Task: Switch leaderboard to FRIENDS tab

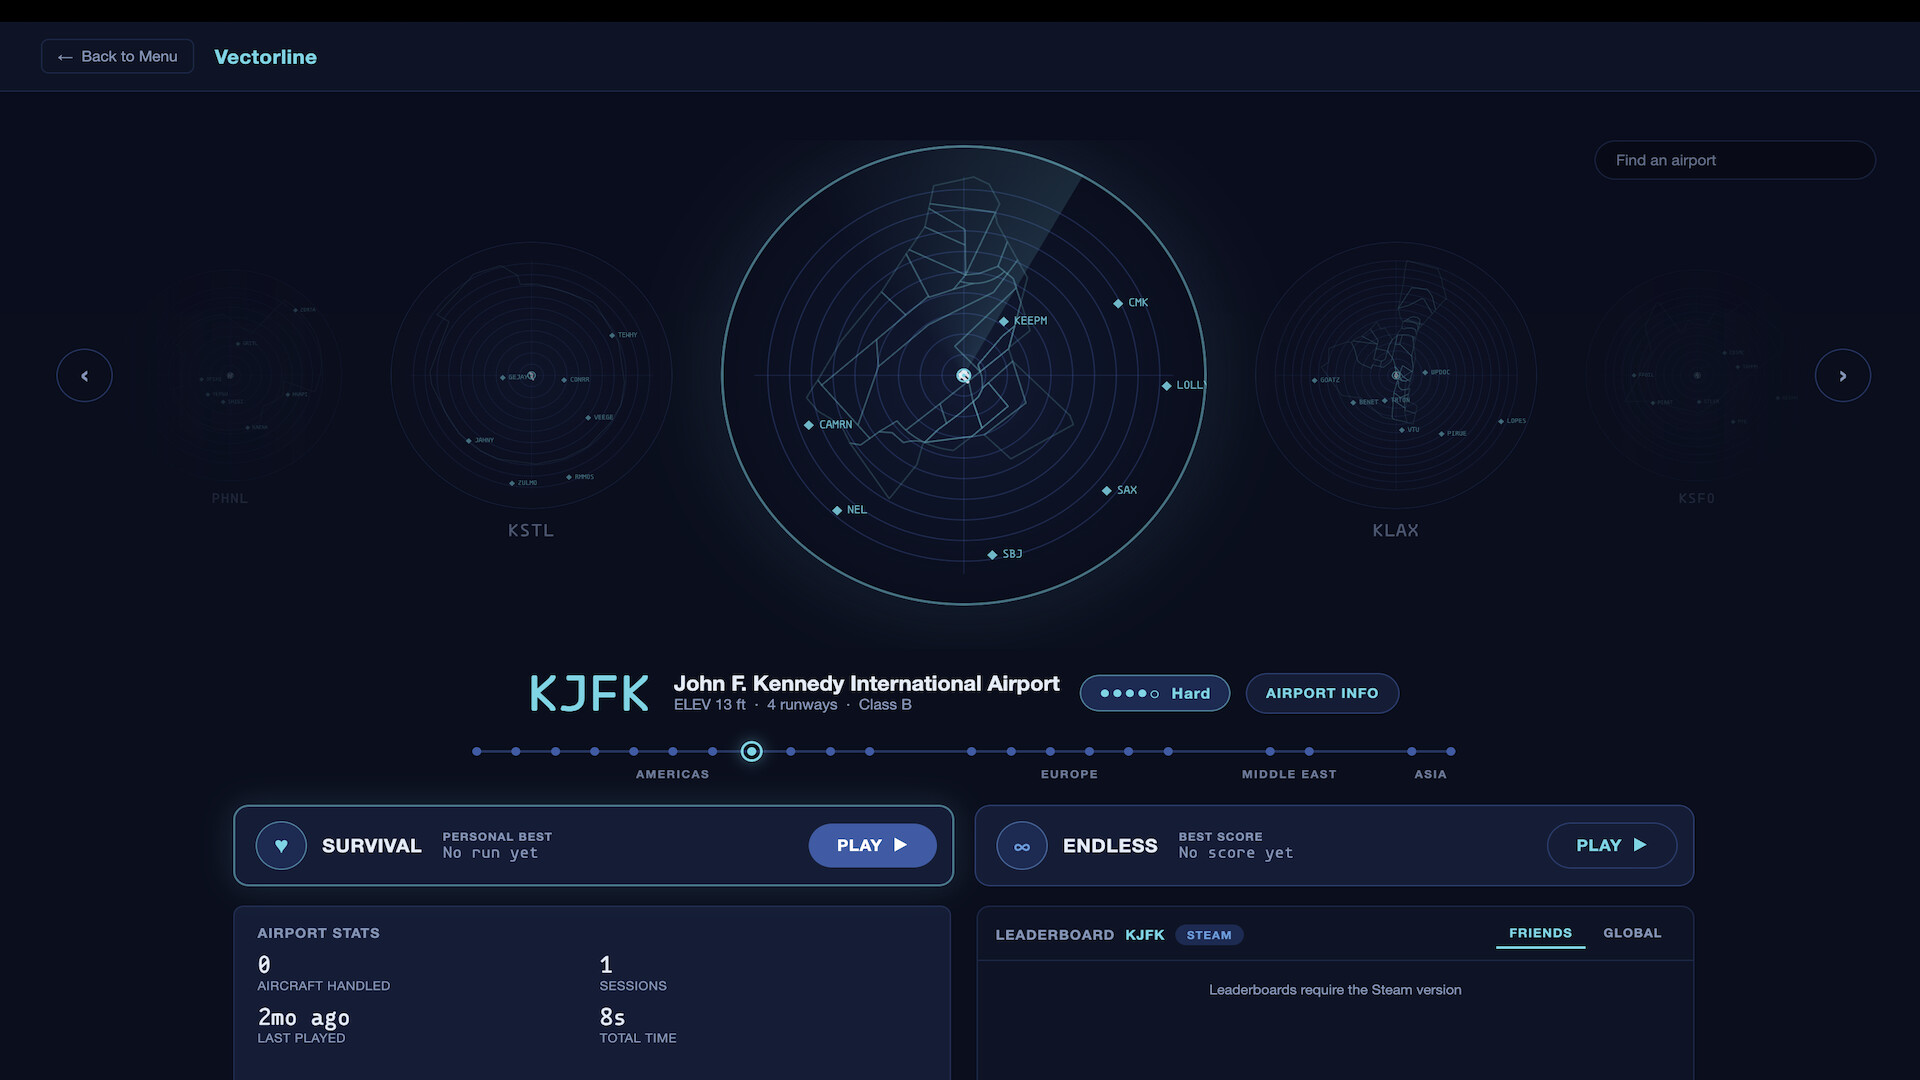Action: pos(1540,933)
